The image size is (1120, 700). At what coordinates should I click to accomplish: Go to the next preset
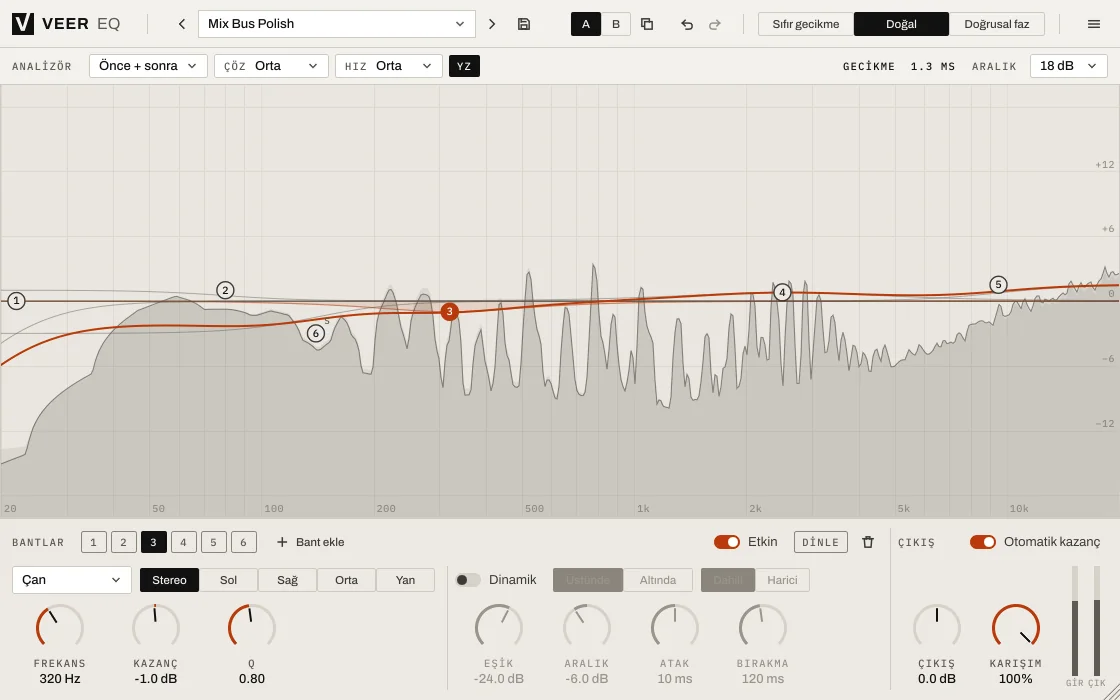[492, 24]
